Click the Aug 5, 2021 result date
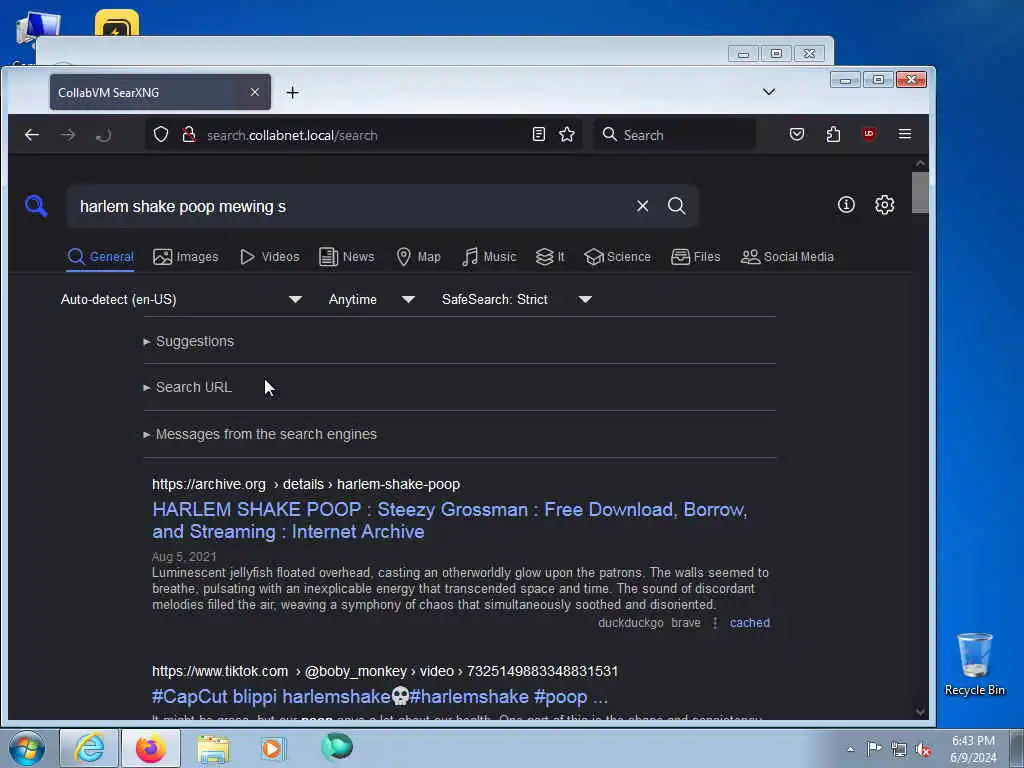1024x768 pixels. click(x=184, y=557)
